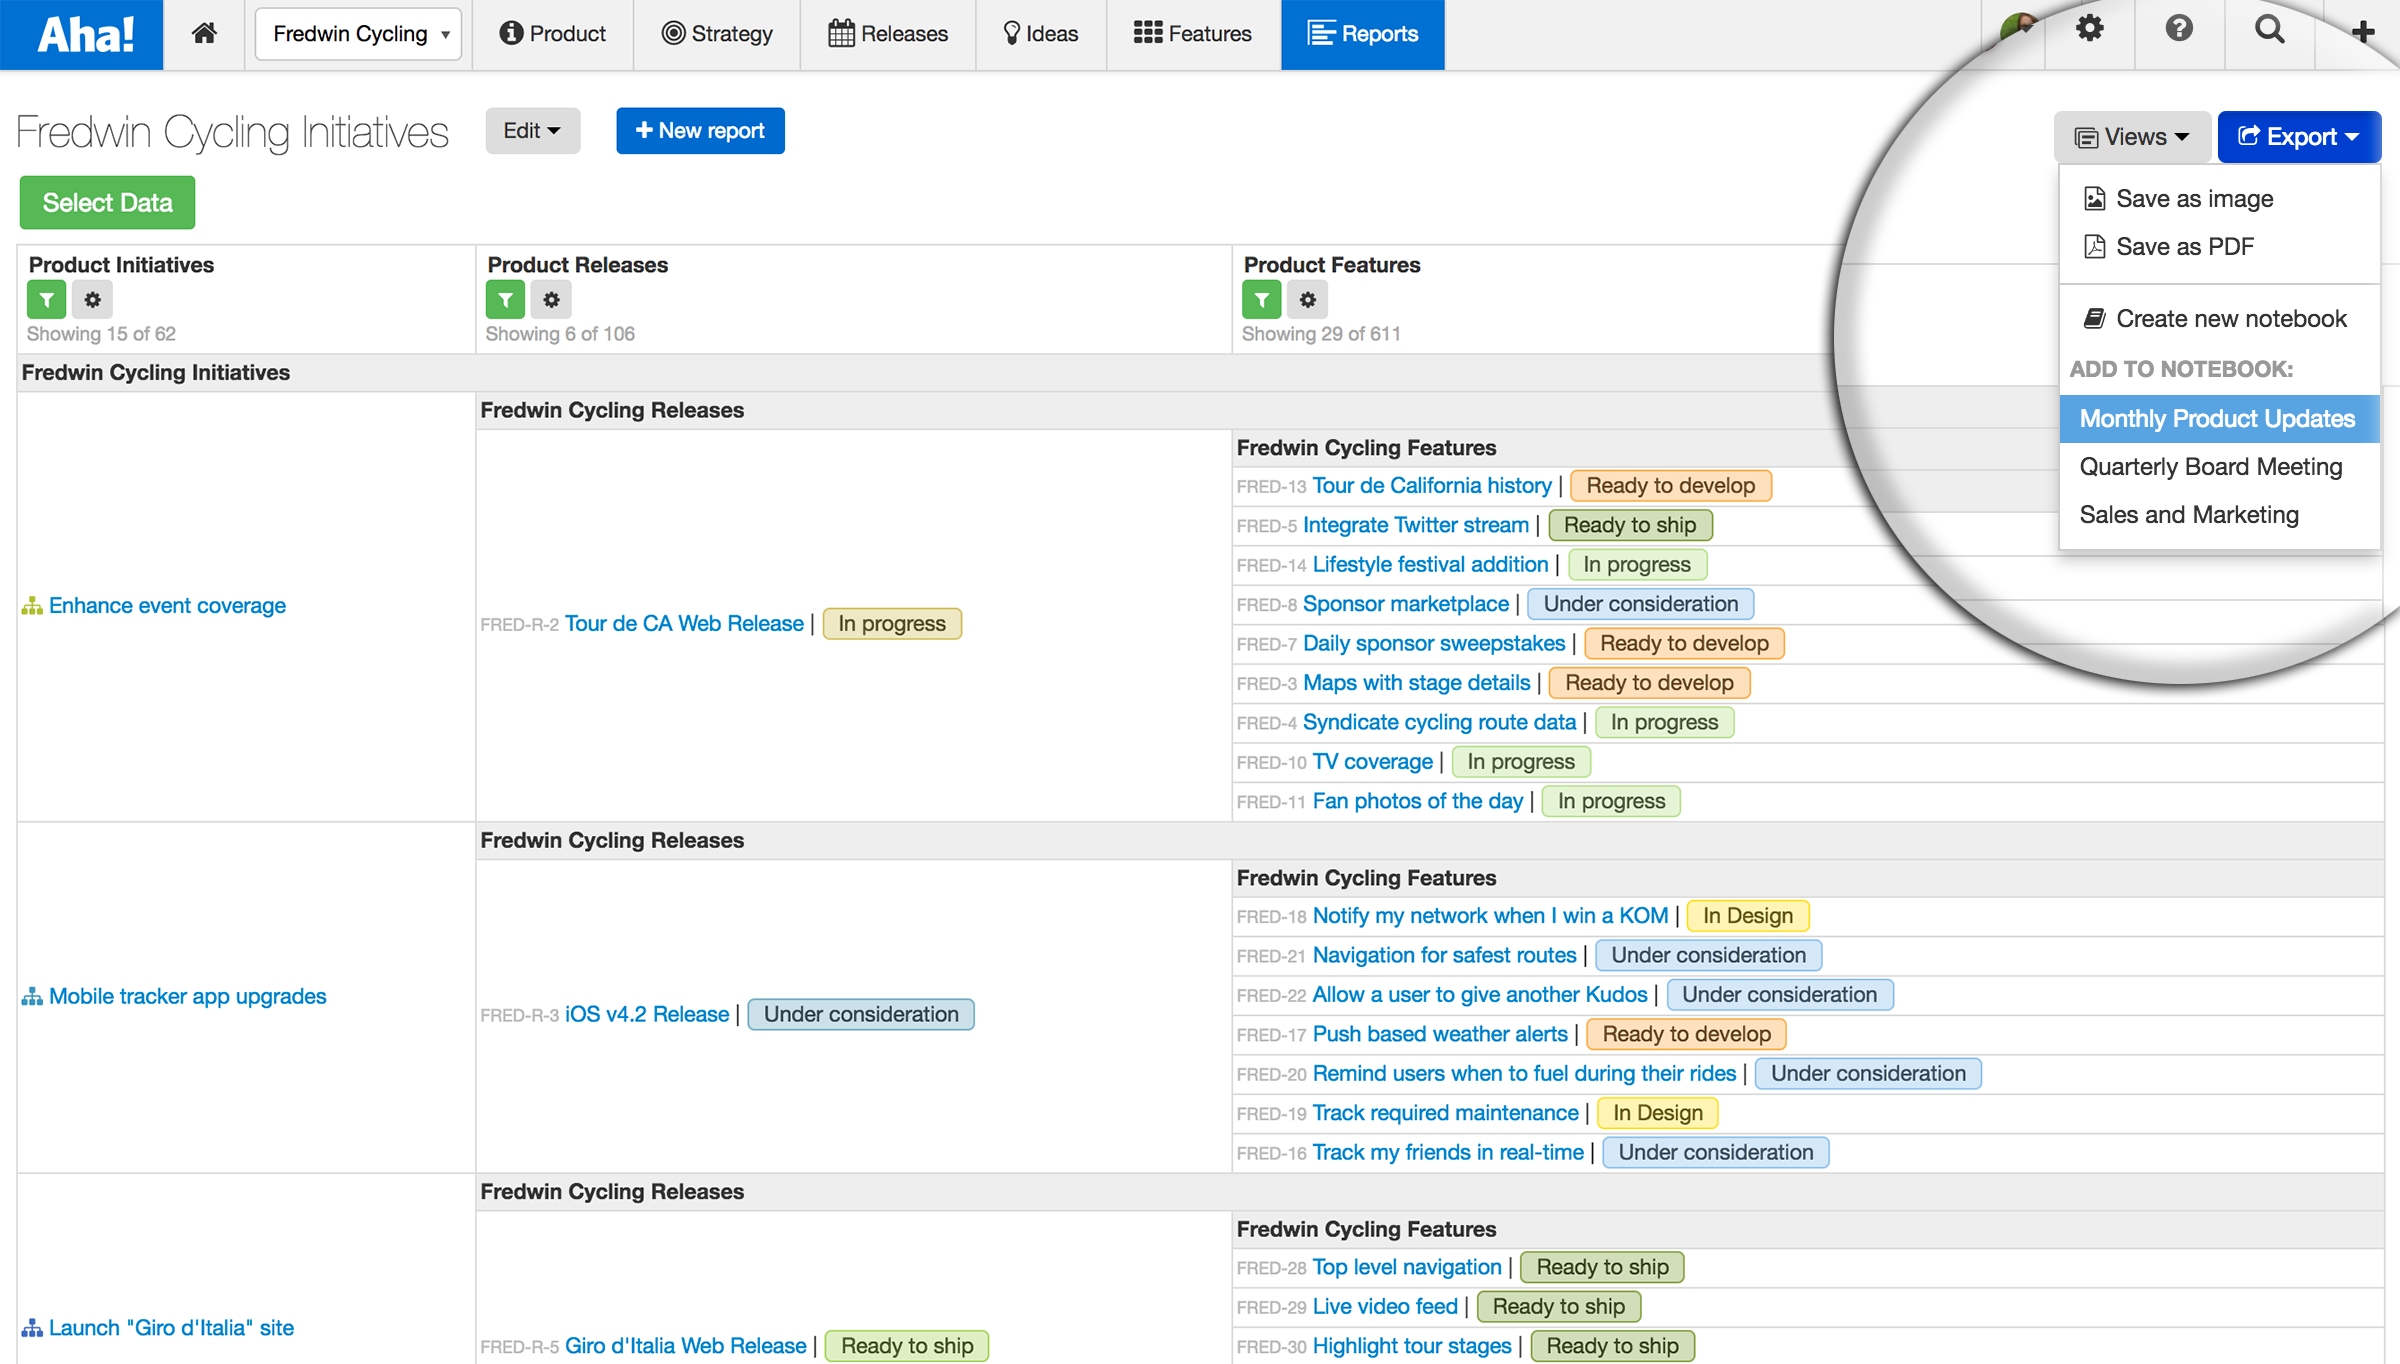This screenshot has height=1364, width=2400.
Task: Open the Fan photos of the day feature
Action: (1418, 802)
